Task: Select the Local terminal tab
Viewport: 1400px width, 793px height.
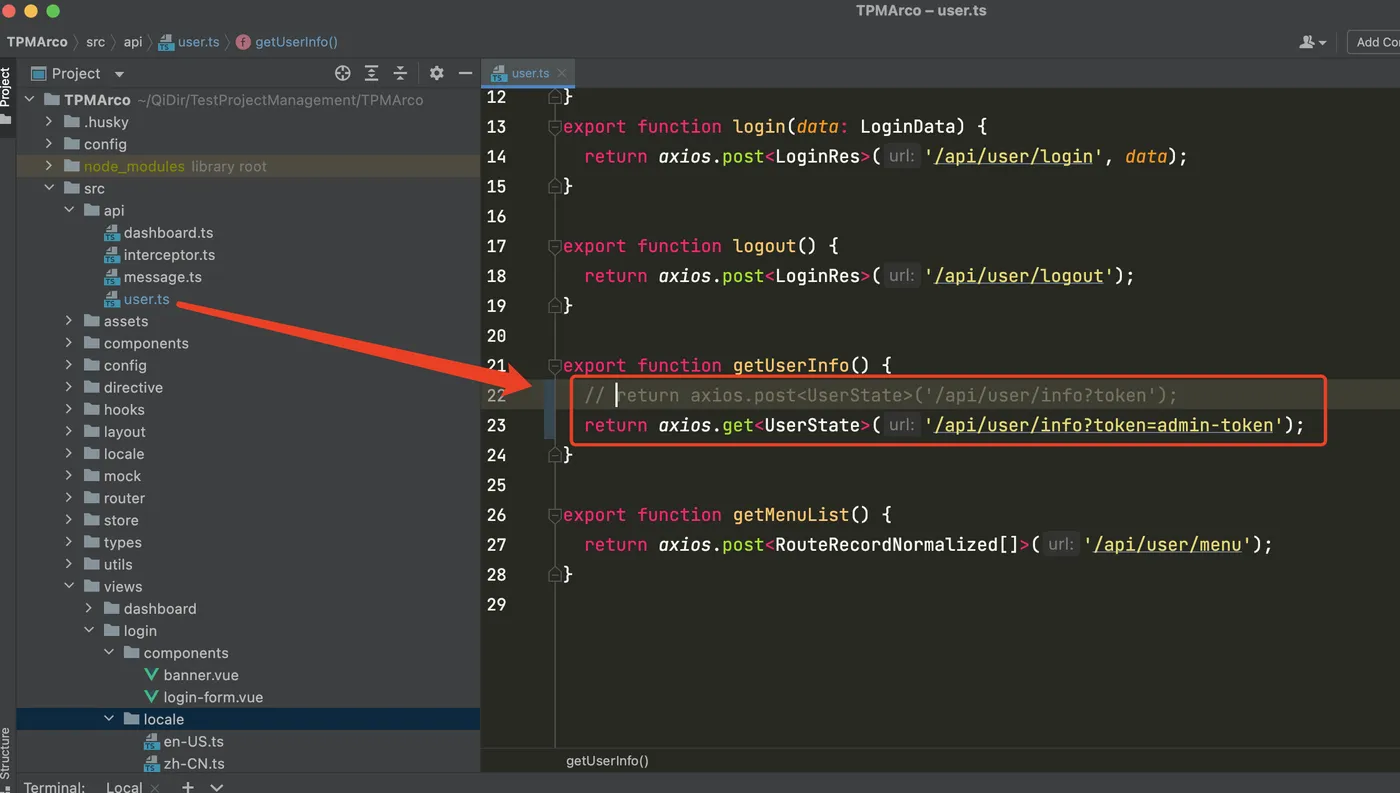Action: pyautogui.click(x=124, y=787)
